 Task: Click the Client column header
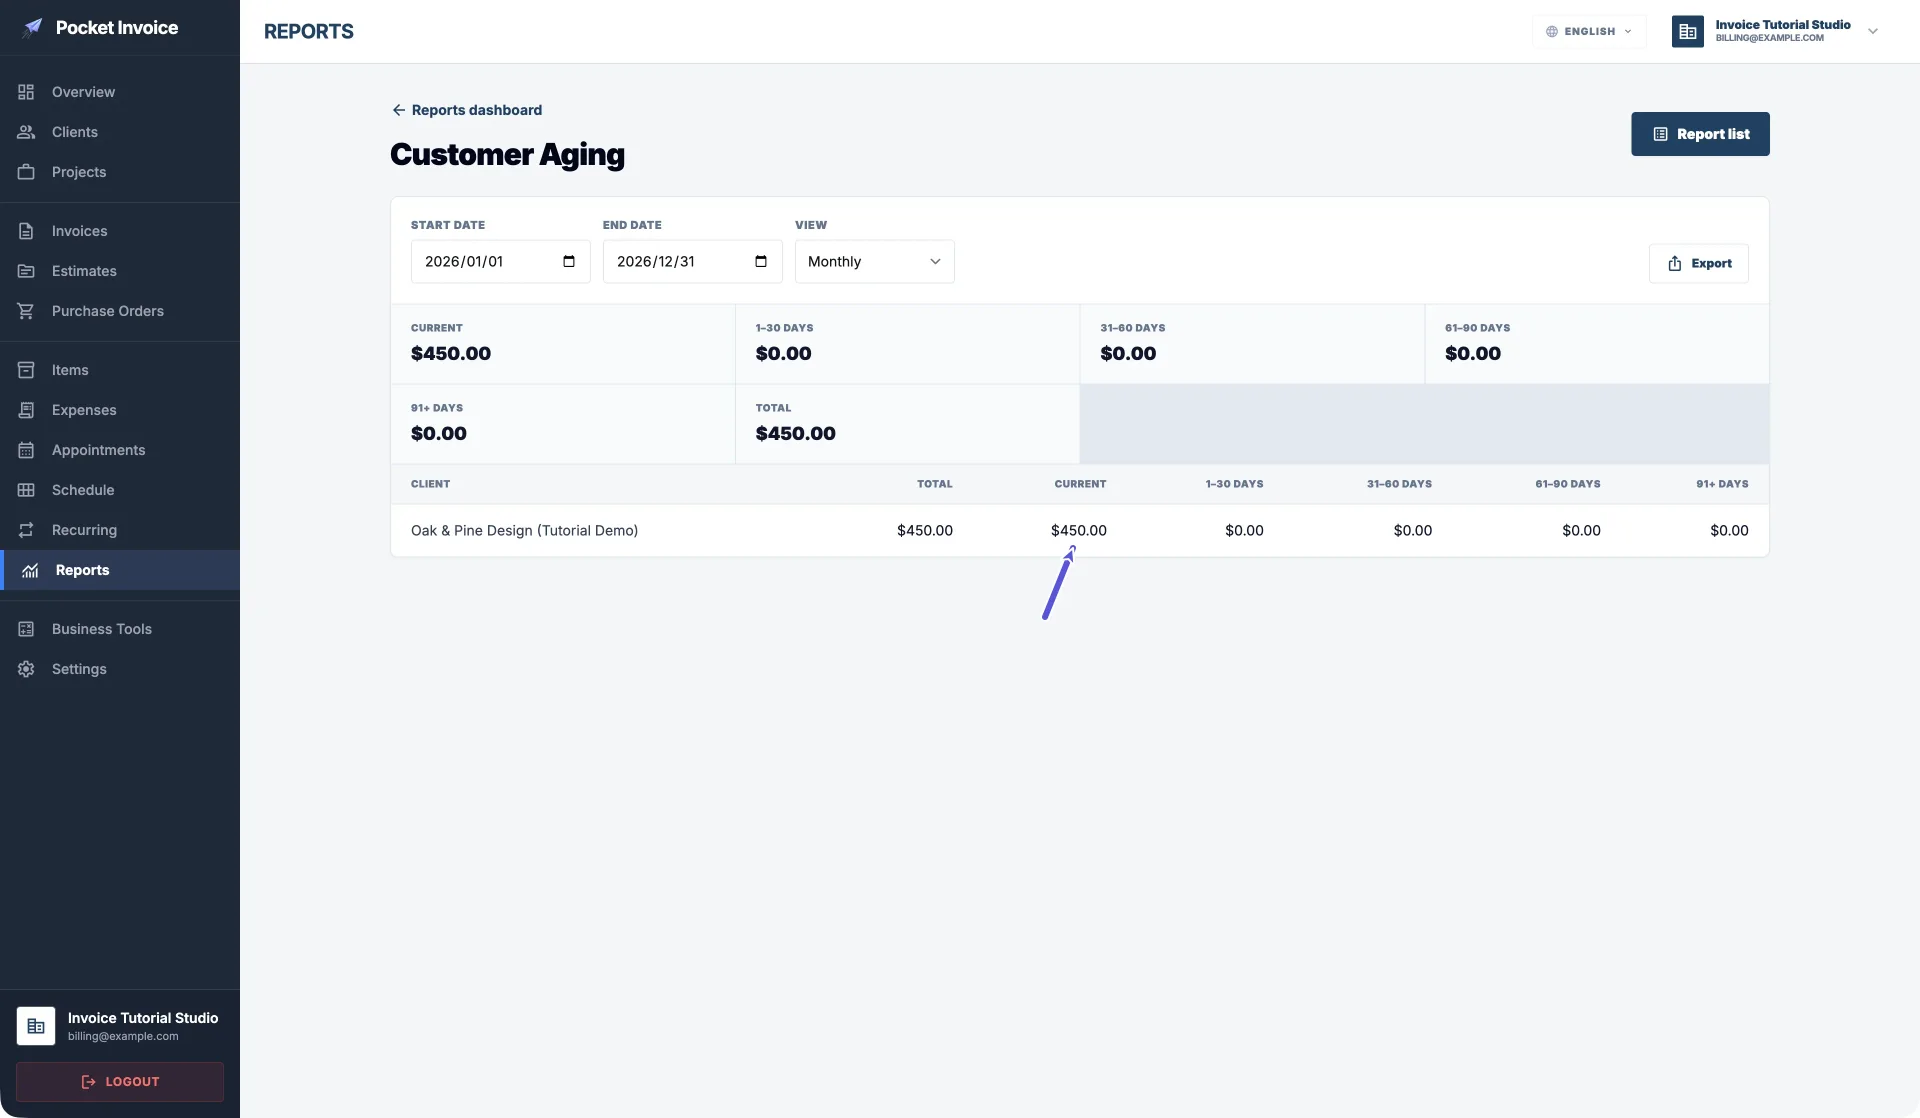(430, 484)
